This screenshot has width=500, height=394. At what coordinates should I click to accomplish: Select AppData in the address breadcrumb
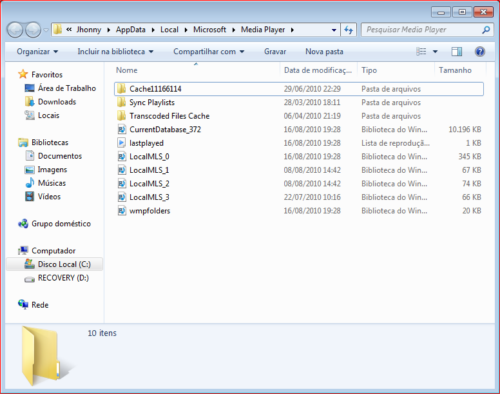pos(131,30)
